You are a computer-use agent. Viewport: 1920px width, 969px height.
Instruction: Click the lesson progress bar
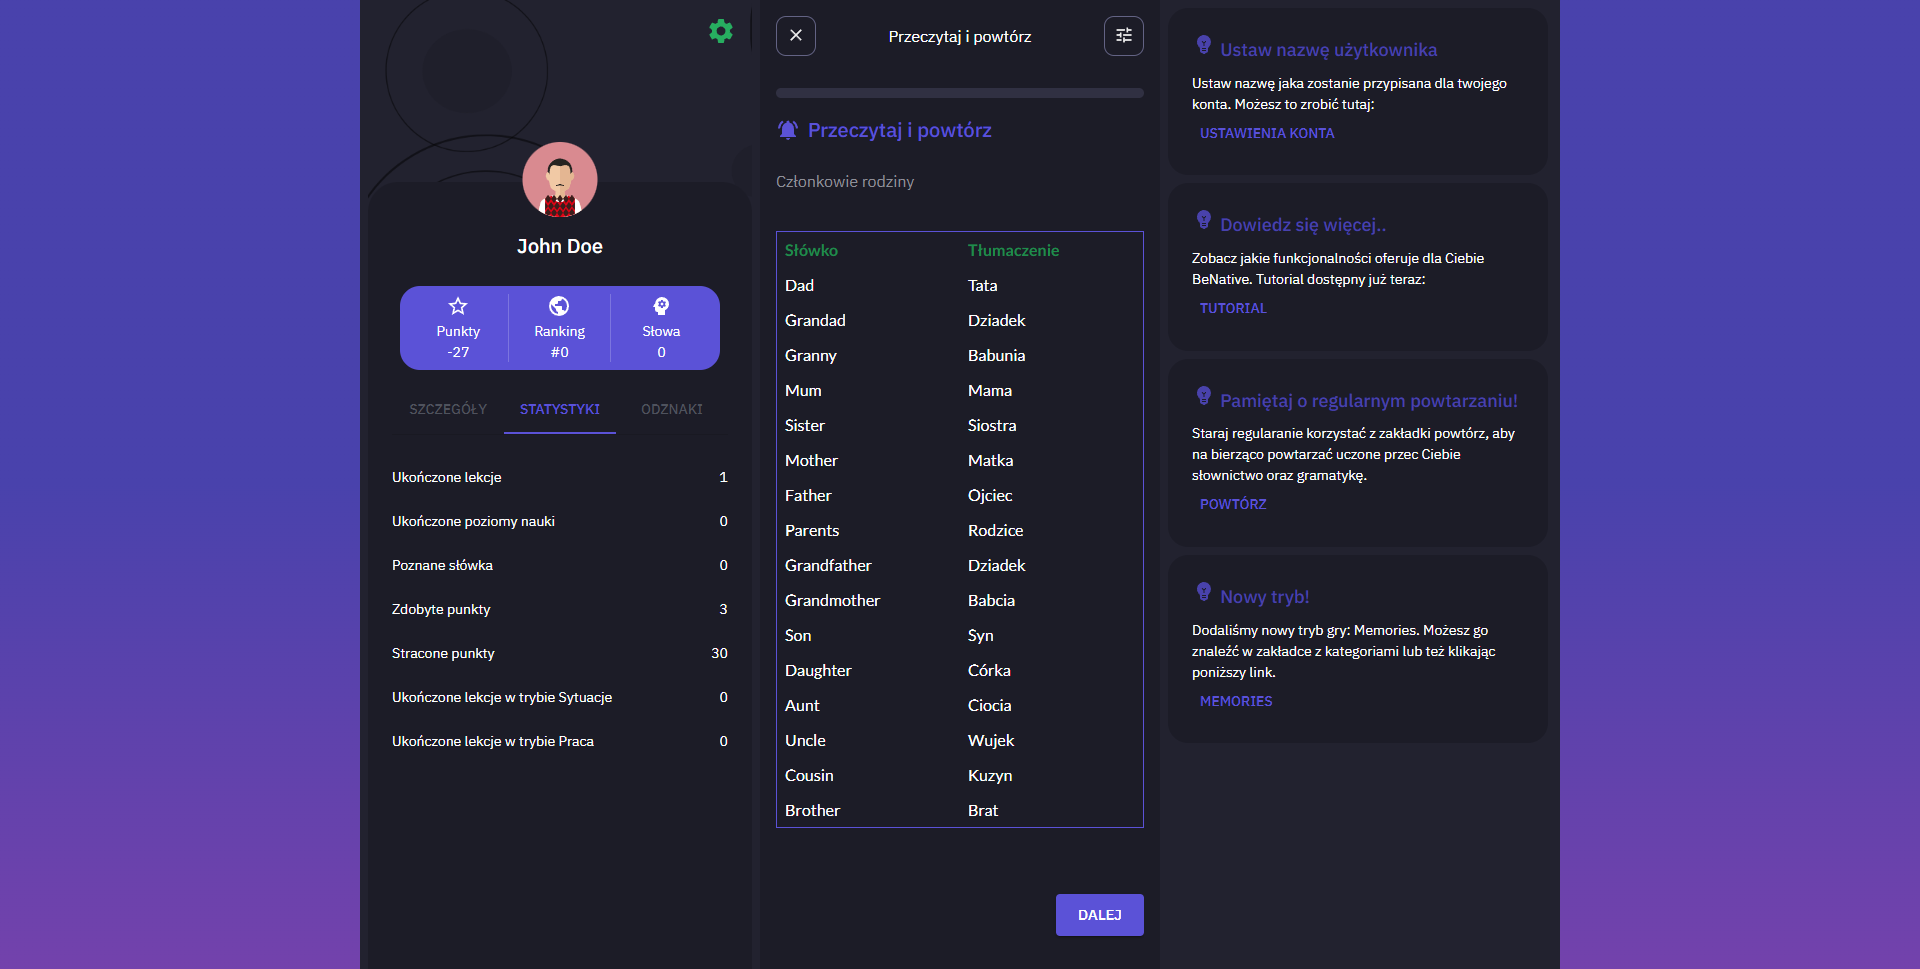point(959,93)
